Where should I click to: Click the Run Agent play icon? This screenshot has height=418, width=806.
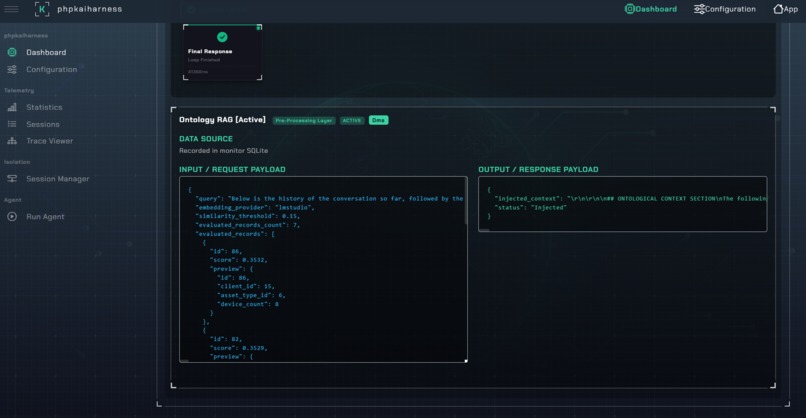pyautogui.click(x=12, y=216)
